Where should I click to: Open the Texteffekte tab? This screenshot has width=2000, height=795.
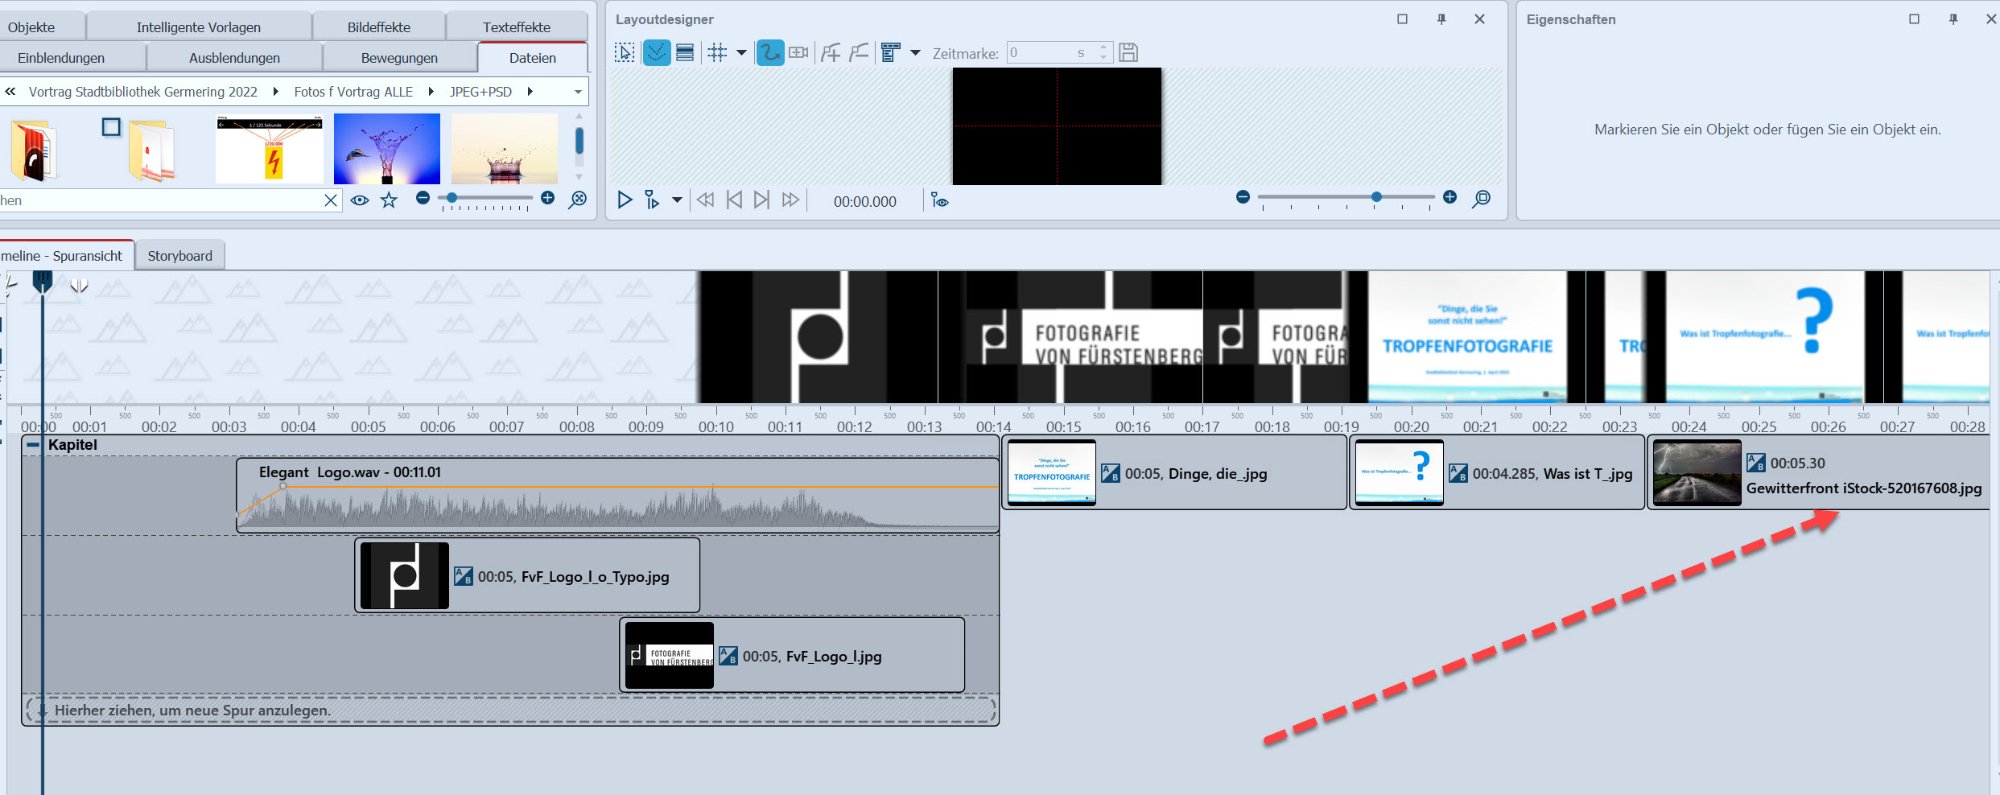pyautogui.click(x=516, y=27)
